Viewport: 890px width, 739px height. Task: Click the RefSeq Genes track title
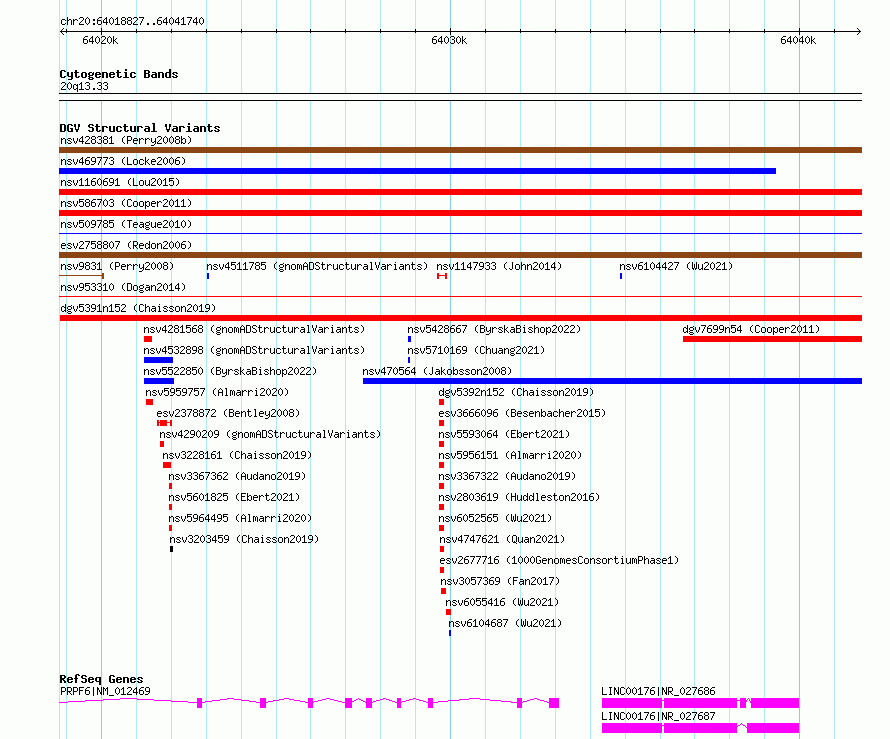tap(101, 679)
